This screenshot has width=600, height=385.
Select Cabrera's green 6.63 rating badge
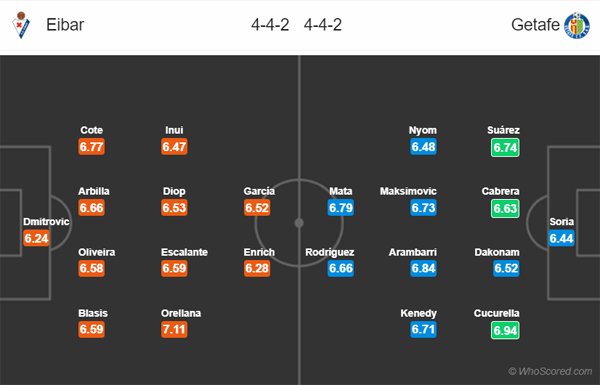505,208
